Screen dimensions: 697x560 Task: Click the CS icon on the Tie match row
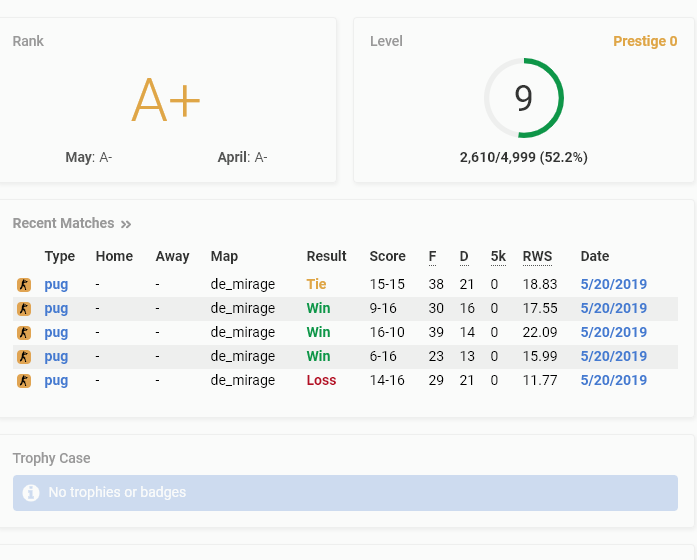coord(24,284)
